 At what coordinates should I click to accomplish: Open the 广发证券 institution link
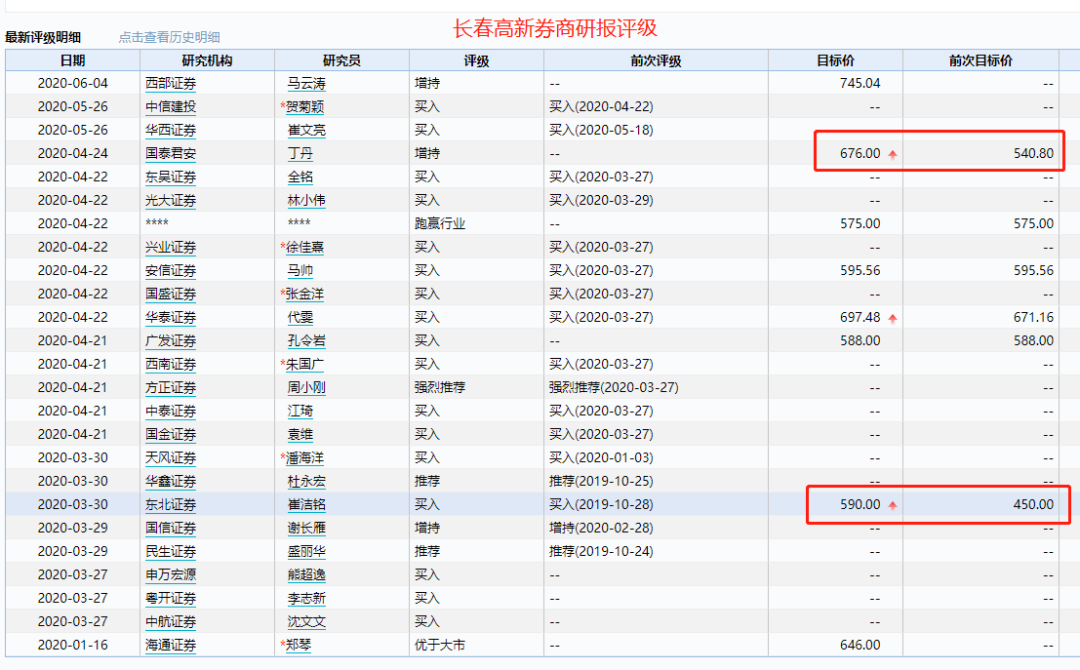coord(171,341)
